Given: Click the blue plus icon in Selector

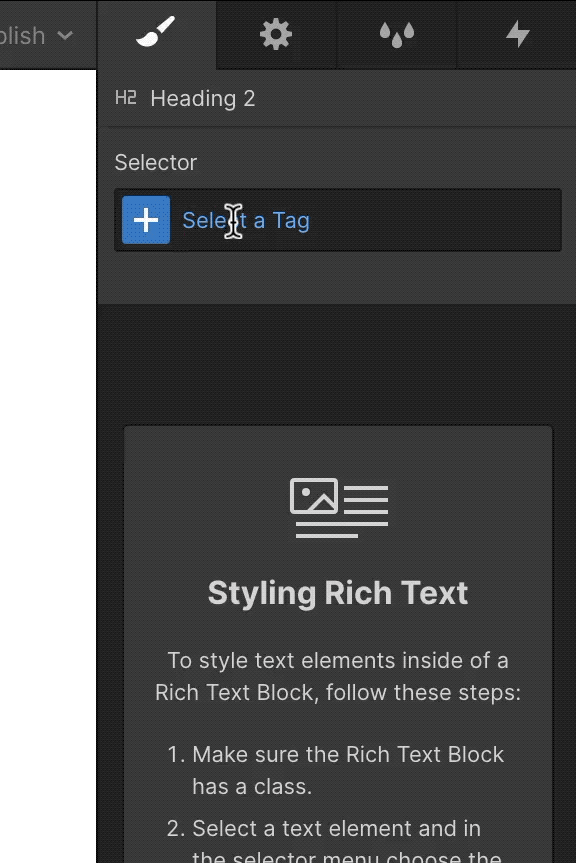Looking at the screenshot, I should click(146, 220).
